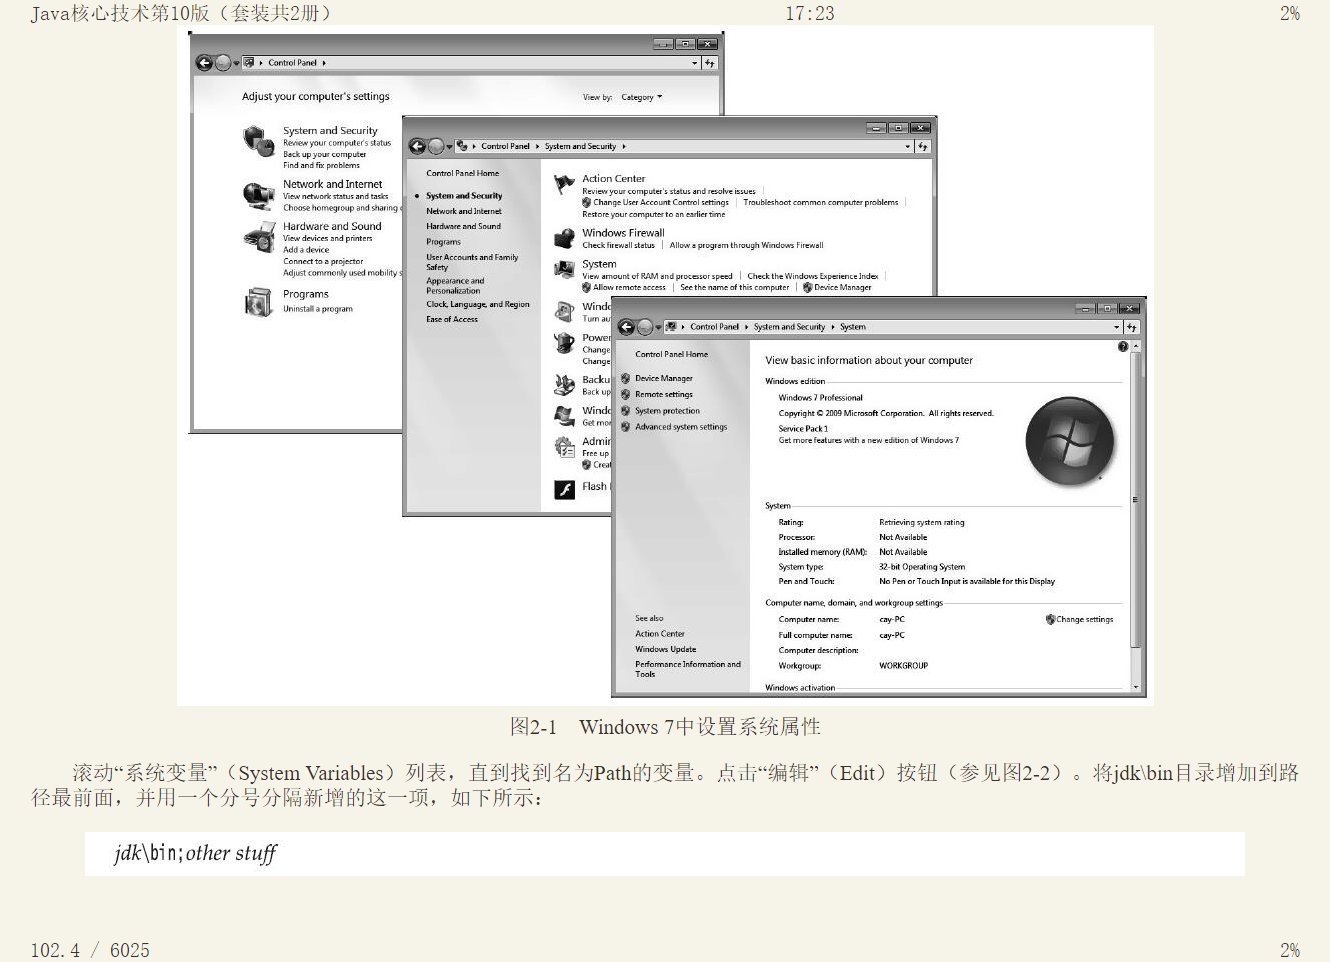Click the refresh icon in the Control Panel address bar
The height and width of the screenshot is (962, 1330).
pyautogui.click(x=710, y=63)
